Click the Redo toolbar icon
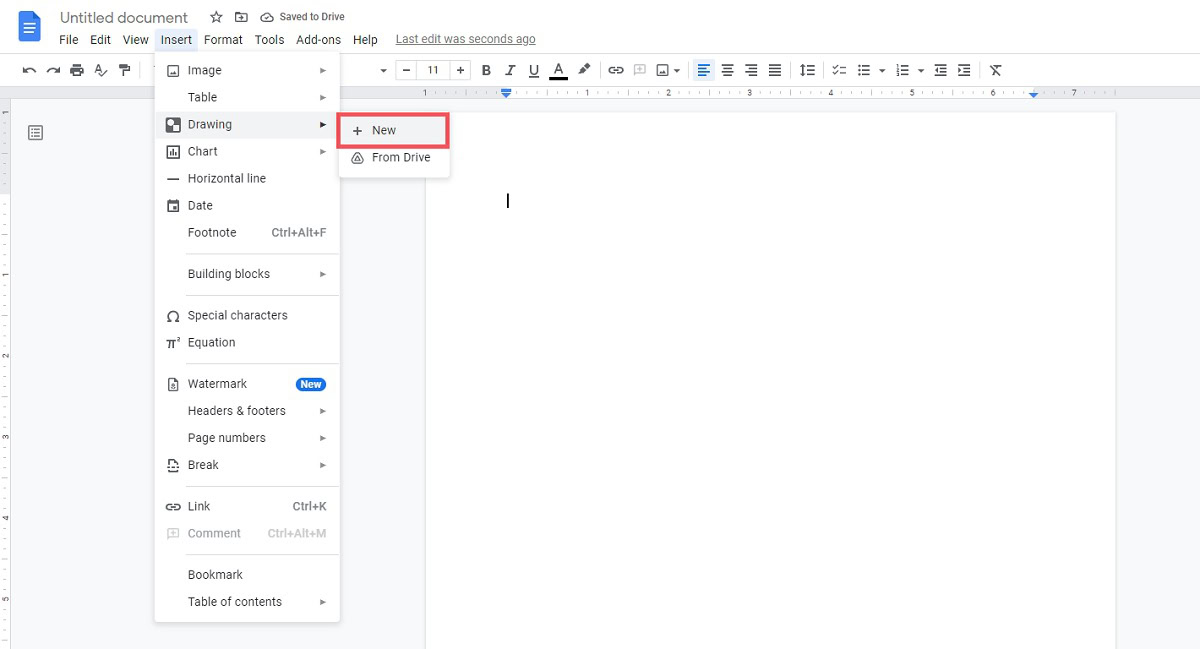1200x649 pixels. point(53,70)
